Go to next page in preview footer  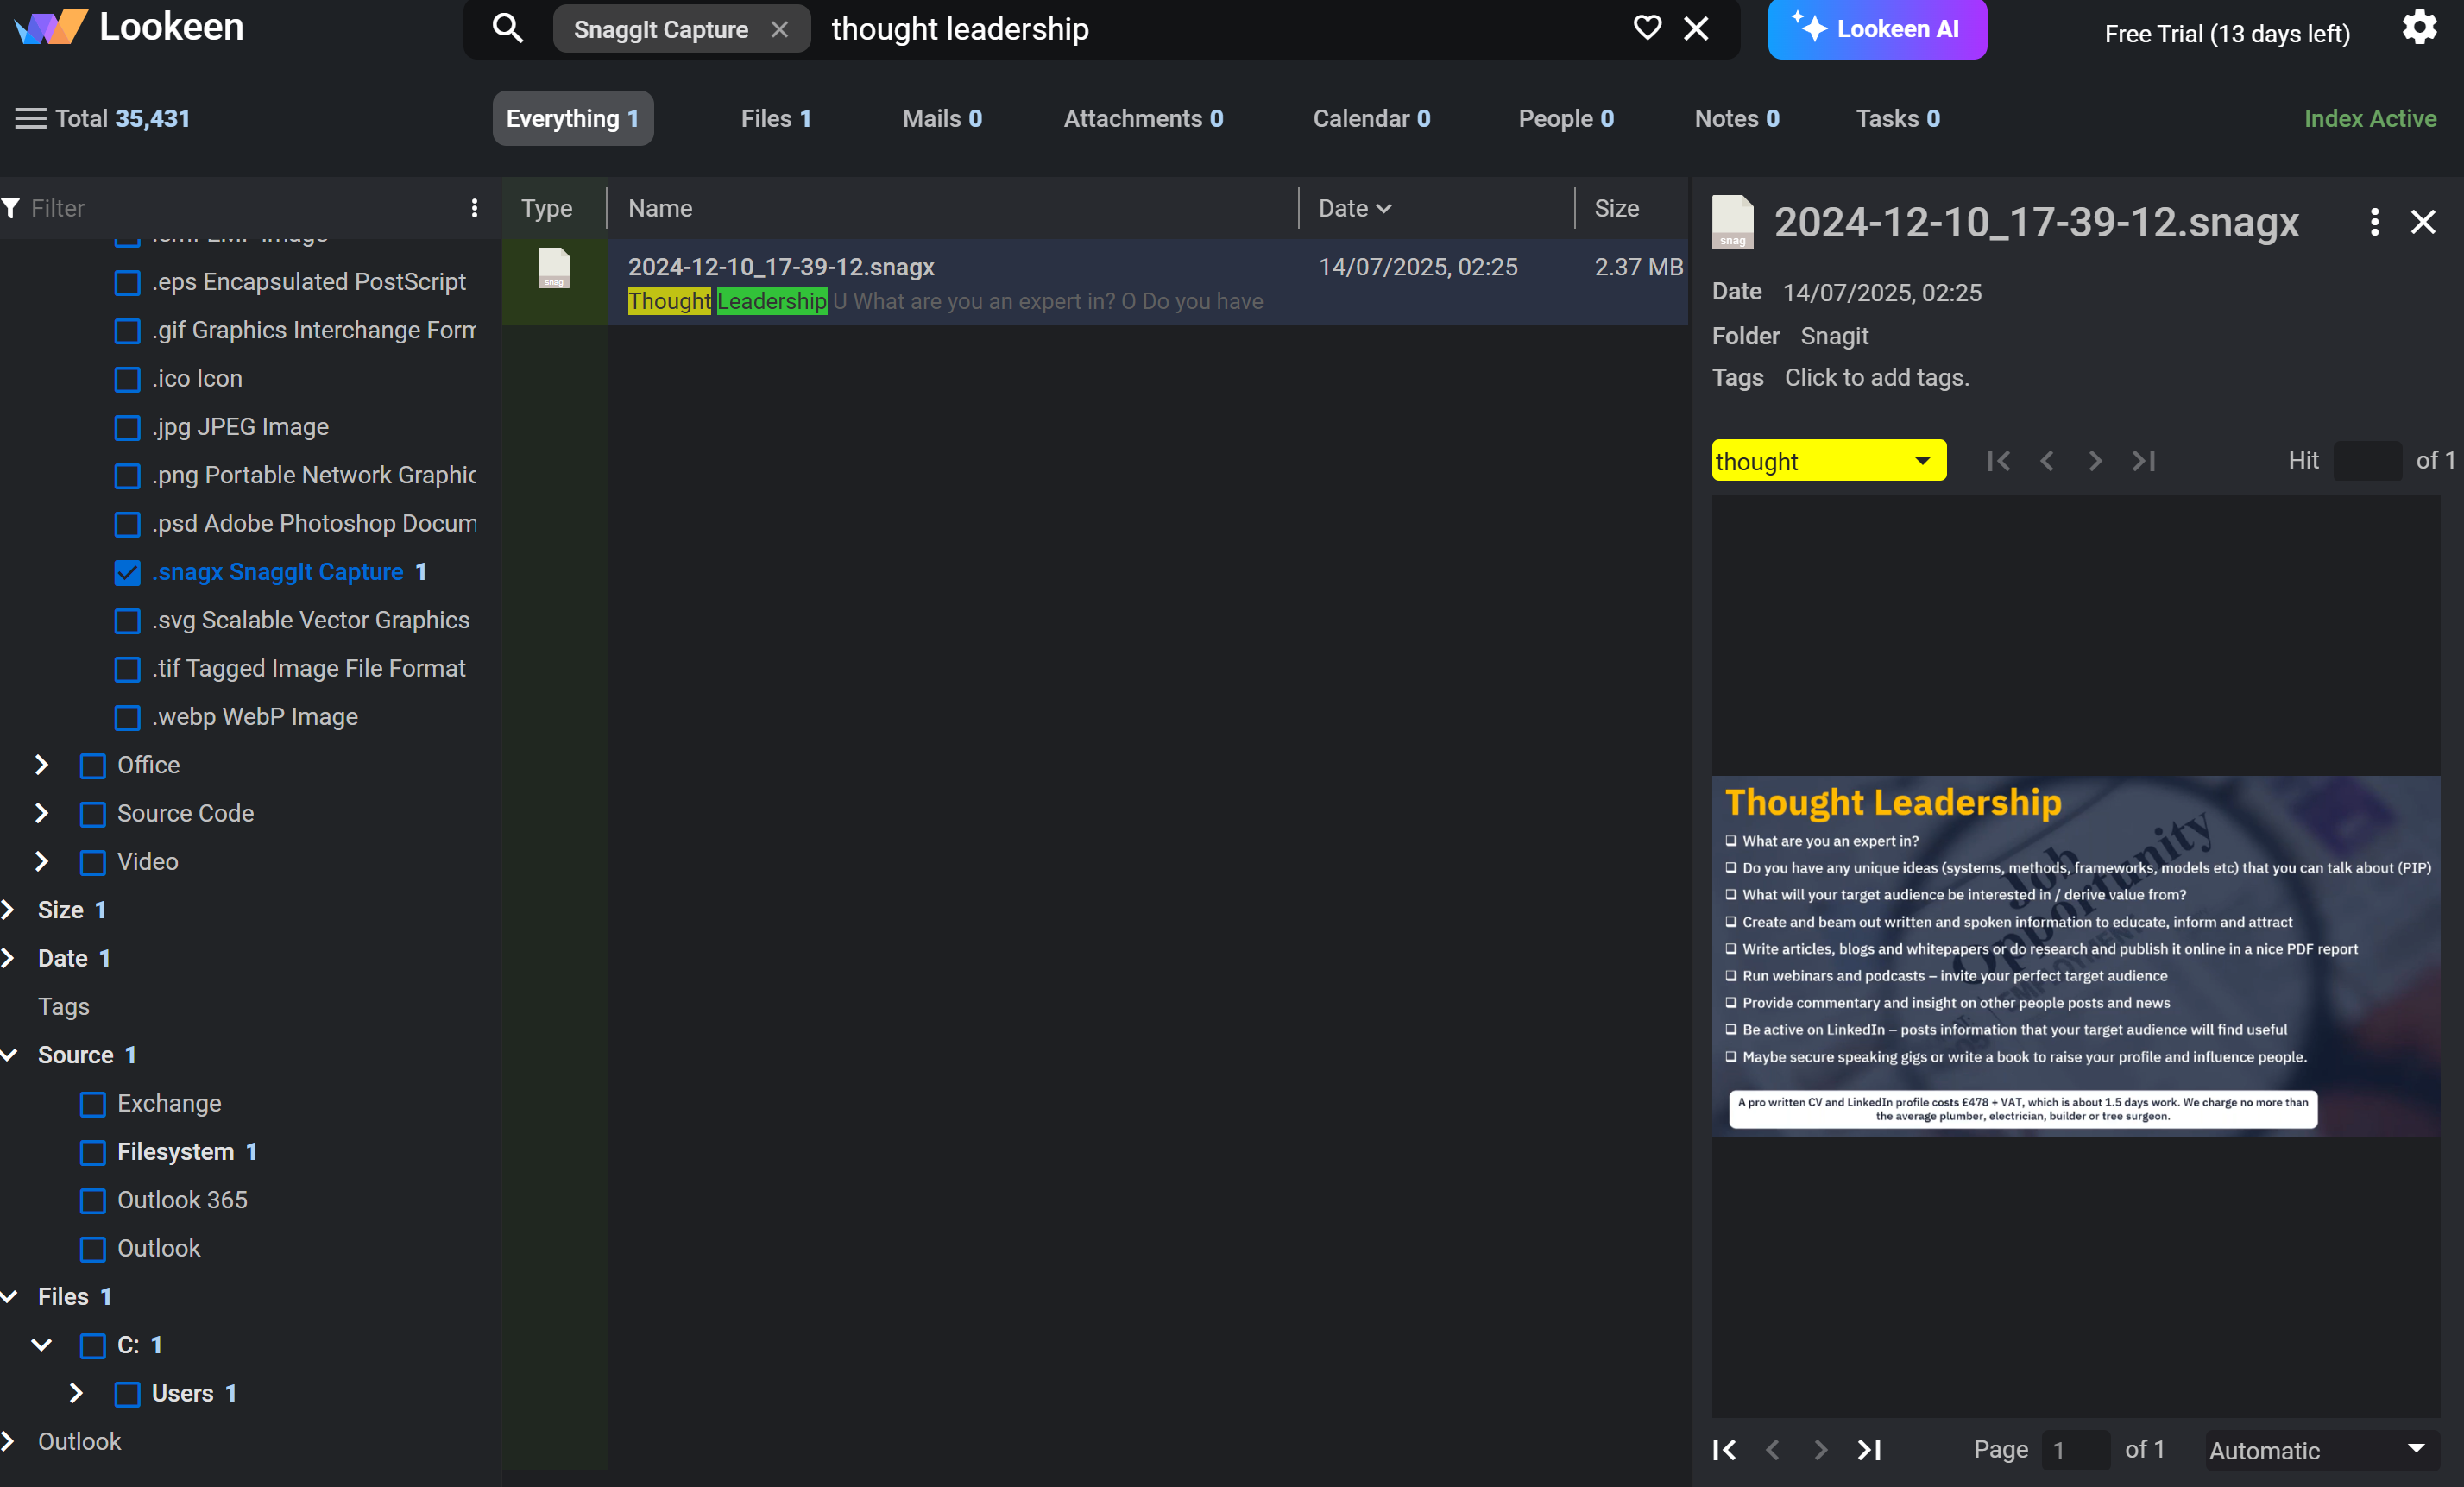(1820, 1450)
